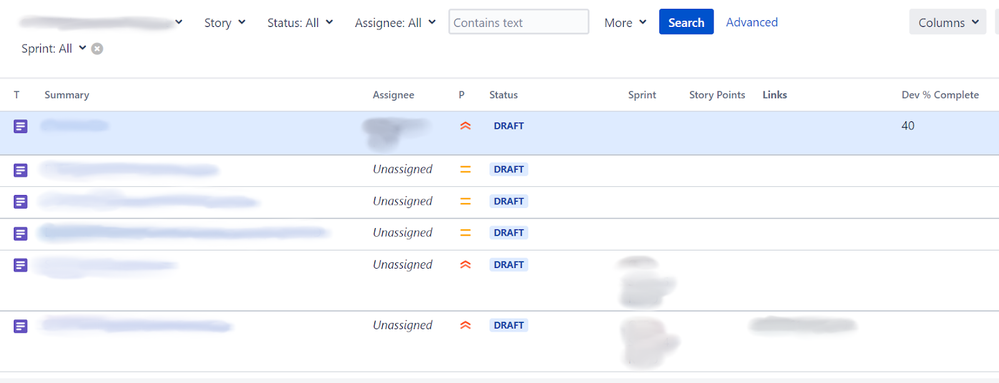Expand the Sprint: All filter

pos(54,48)
